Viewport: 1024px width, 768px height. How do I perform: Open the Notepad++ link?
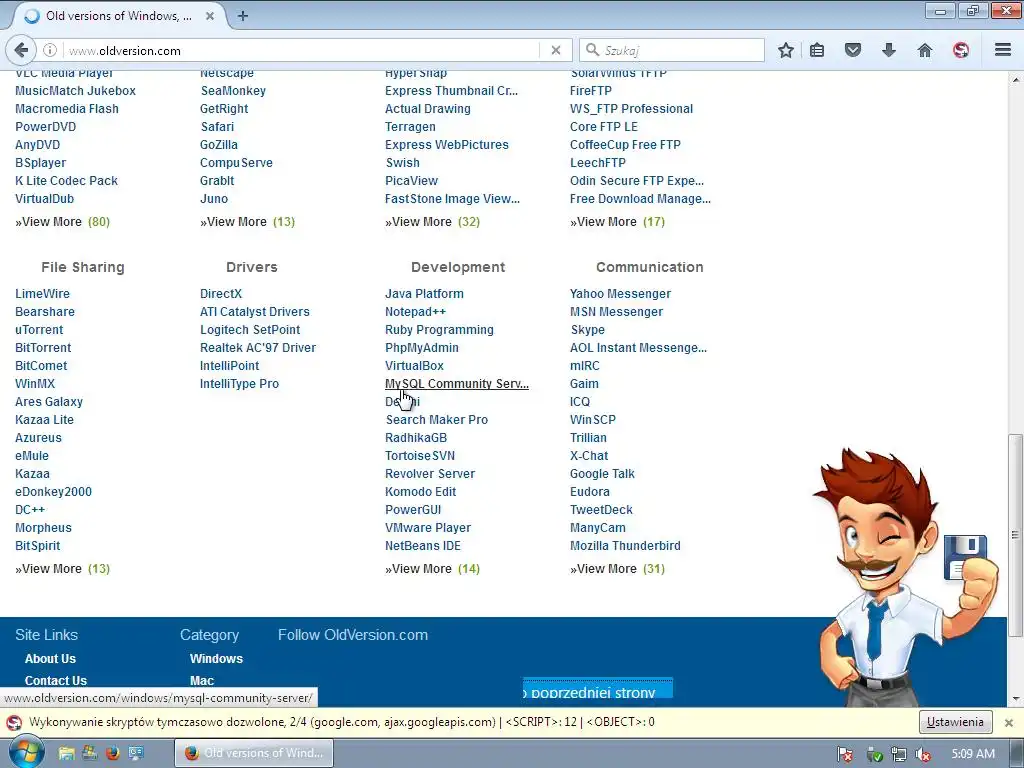pos(415,312)
